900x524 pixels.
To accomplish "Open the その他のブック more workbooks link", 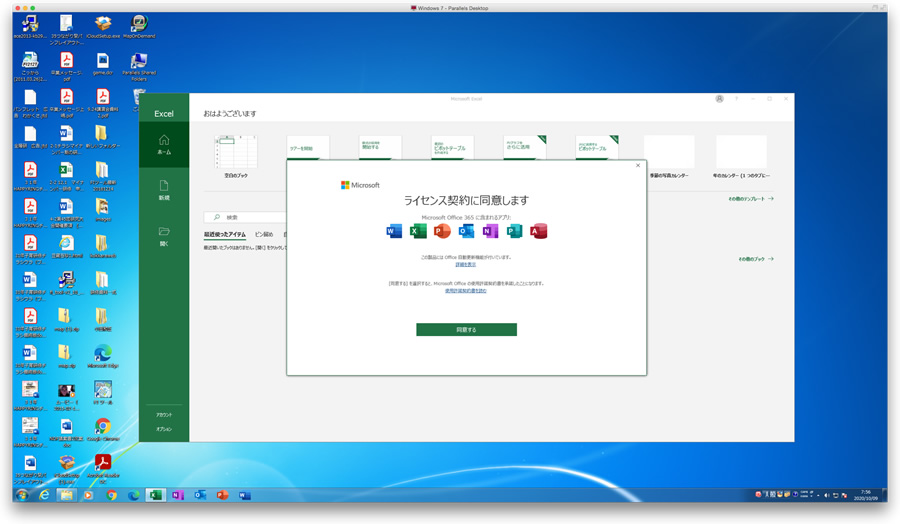I will 755,259.
